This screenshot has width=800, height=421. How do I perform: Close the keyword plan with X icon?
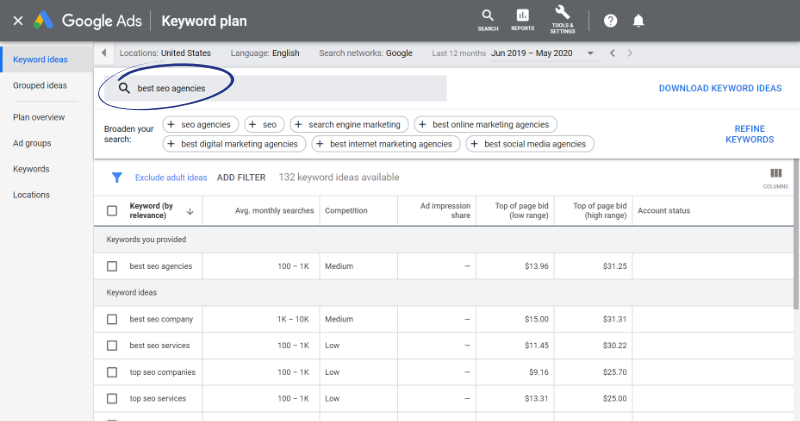pyautogui.click(x=17, y=20)
